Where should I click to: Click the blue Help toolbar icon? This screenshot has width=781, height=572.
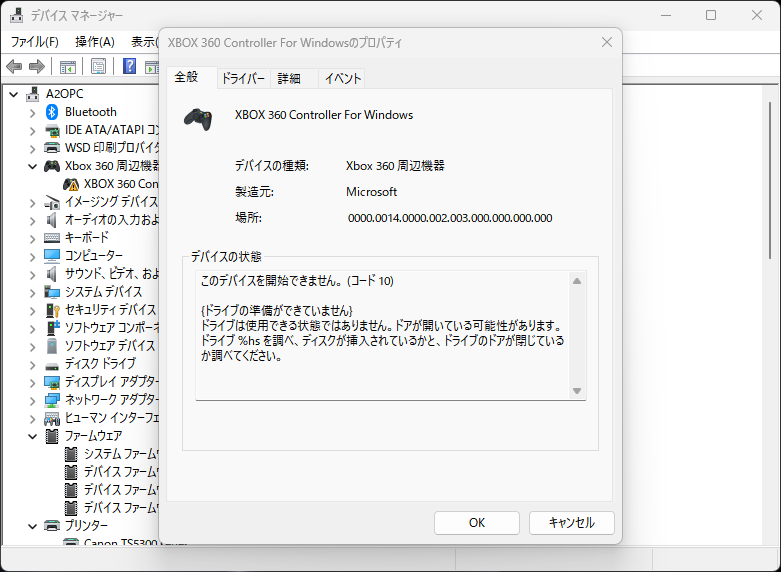tap(129, 66)
